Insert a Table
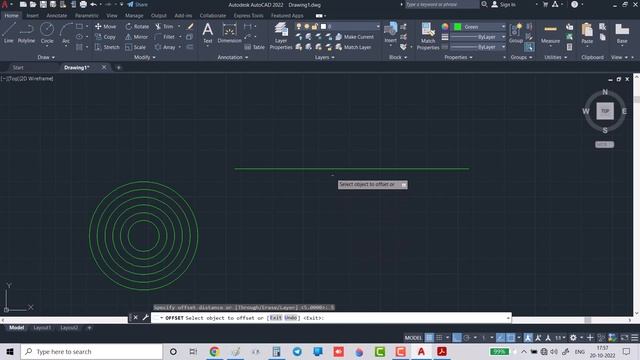The height and width of the screenshot is (360, 640). [x=255, y=47]
